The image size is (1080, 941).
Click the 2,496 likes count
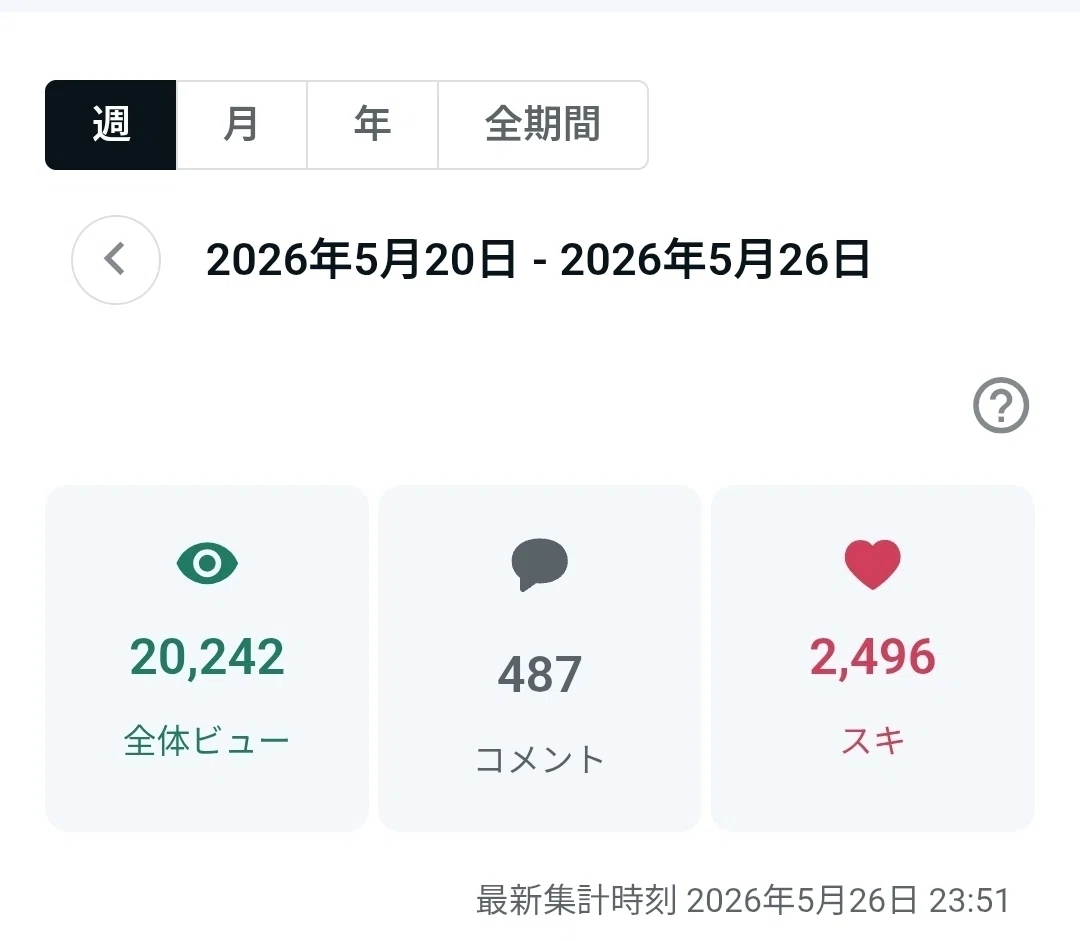tap(873, 657)
